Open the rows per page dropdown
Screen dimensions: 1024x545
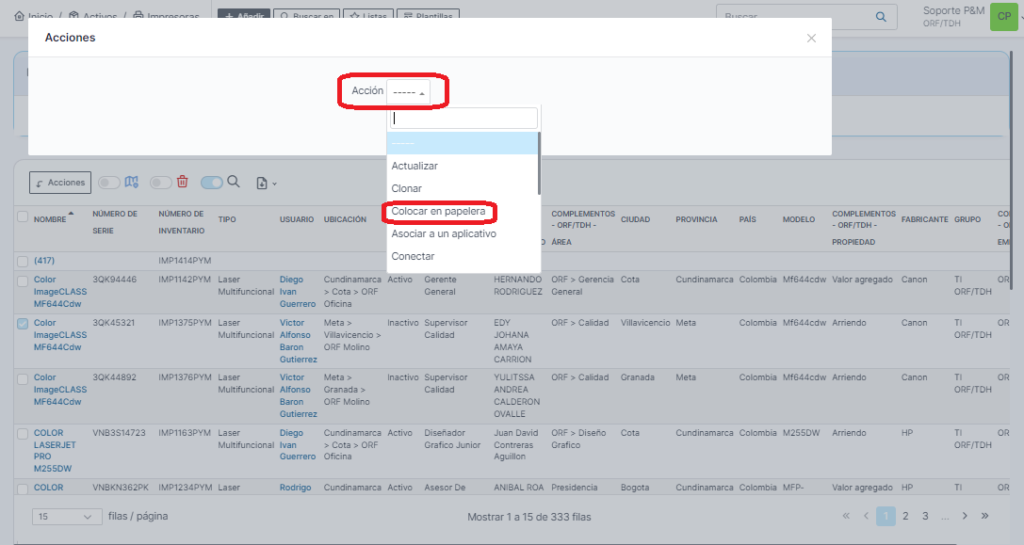click(x=67, y=516)
